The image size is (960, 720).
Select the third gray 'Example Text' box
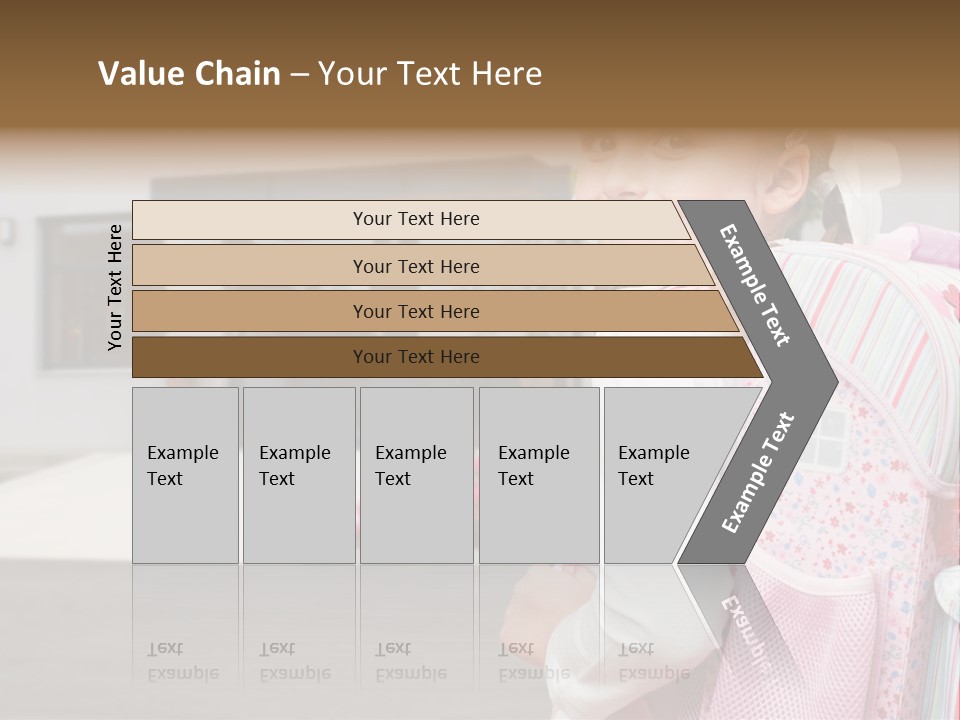tap(416, 475)
